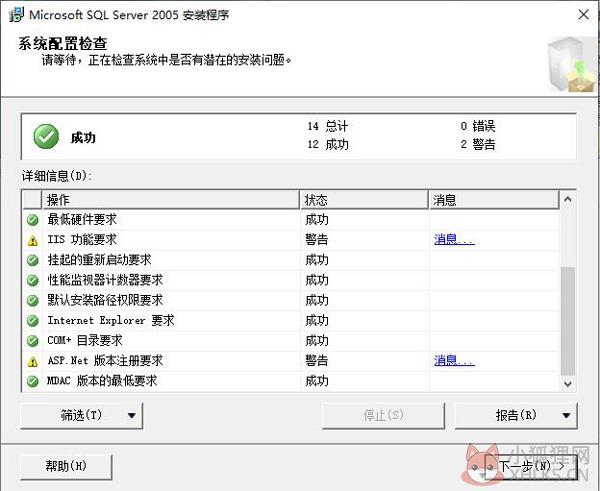Click the 详细信息(D): label
Screen dimensions: 600x491
tap(57, 176)
